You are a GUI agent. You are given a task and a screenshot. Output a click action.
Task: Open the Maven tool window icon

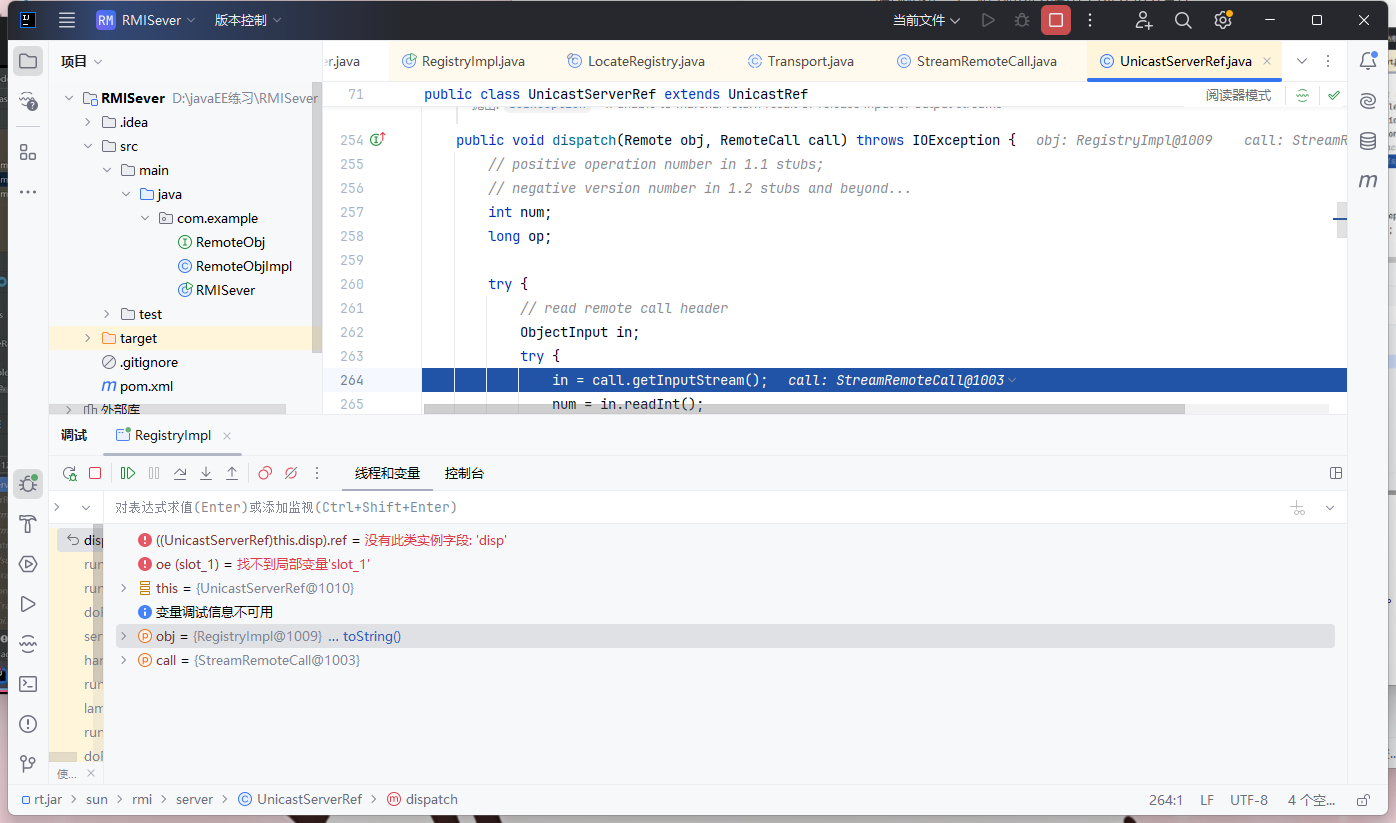1367,181
